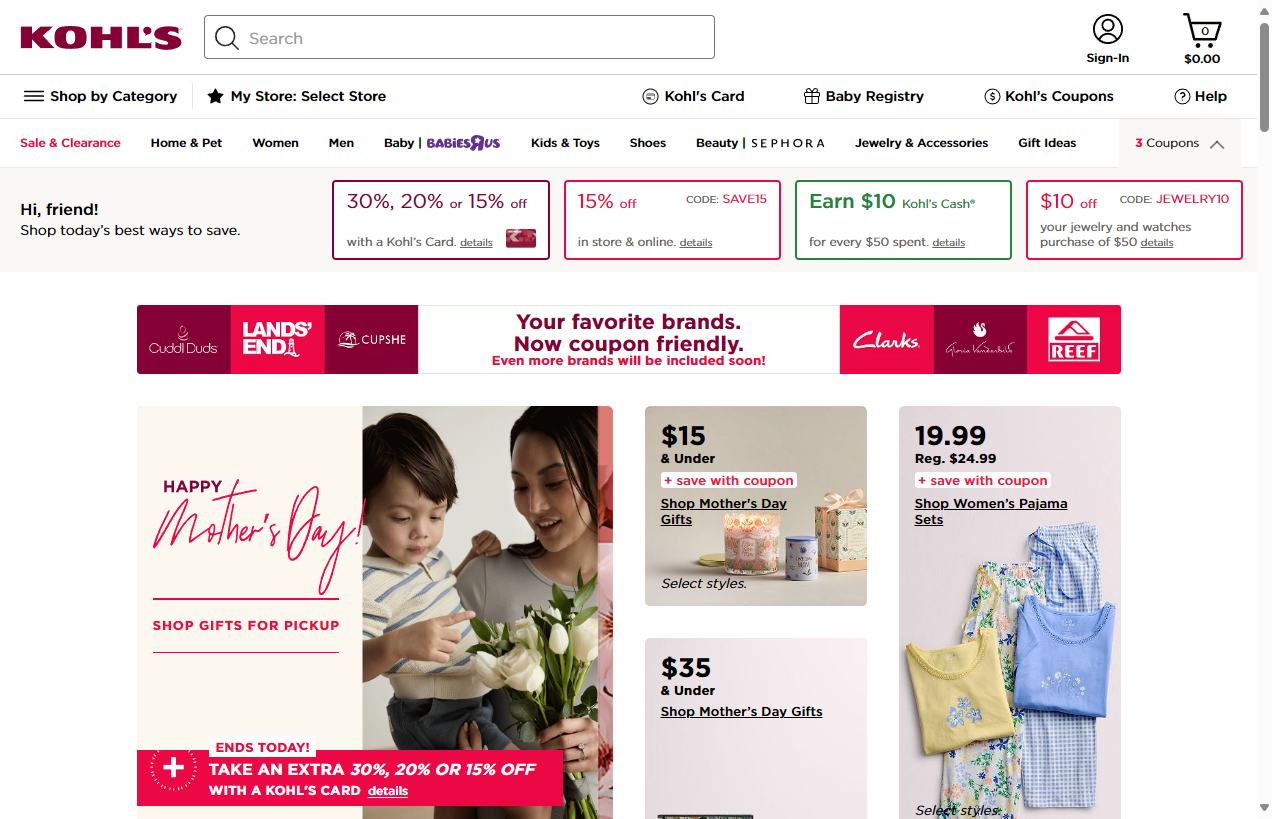Open the Shop by Category hamburger menu
This screenshot has height=819, width=1272.
[x=34, y=96]
